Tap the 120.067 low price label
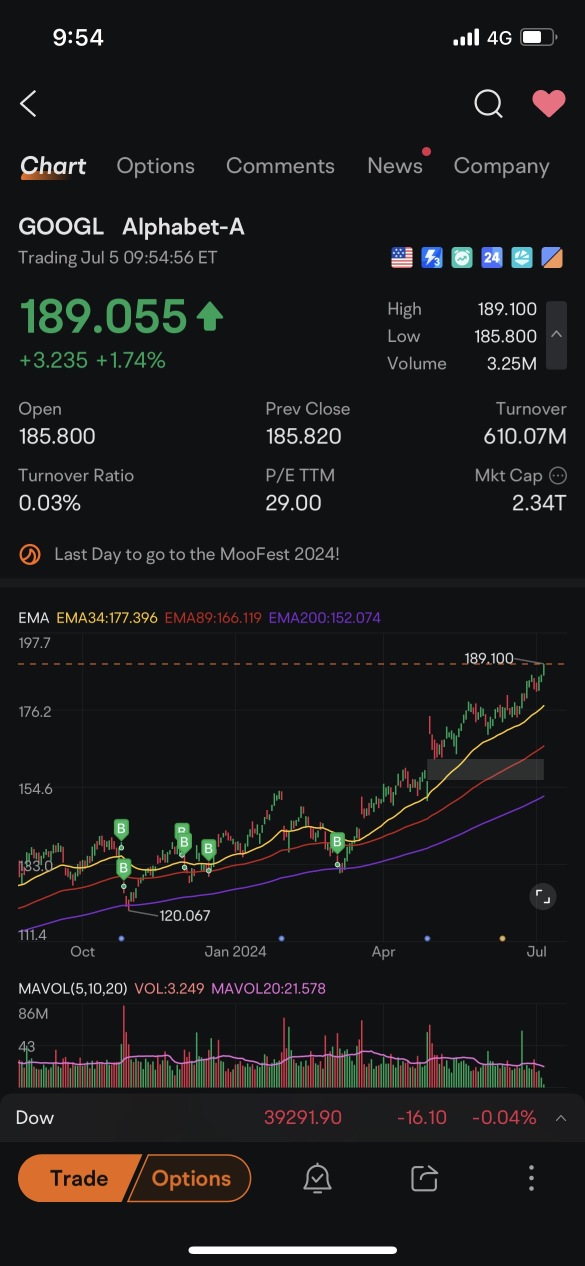 (185, 914)
